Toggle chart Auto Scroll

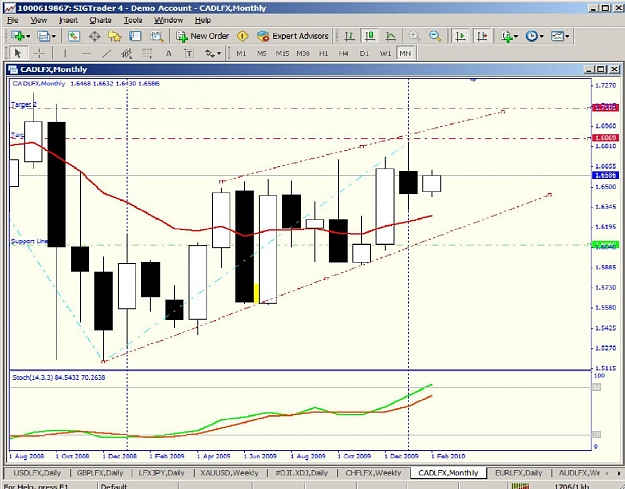461,36
